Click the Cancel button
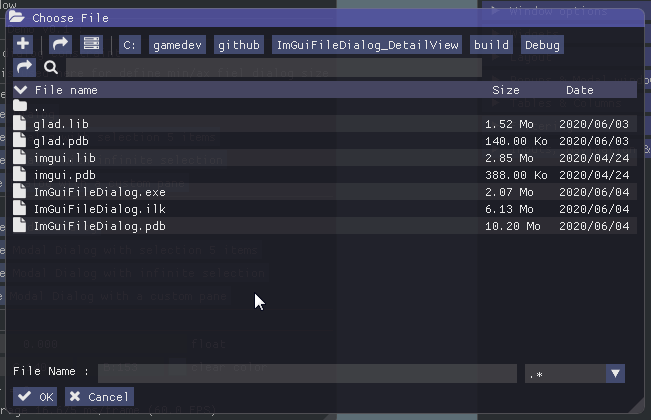 [x=99, y=397]
